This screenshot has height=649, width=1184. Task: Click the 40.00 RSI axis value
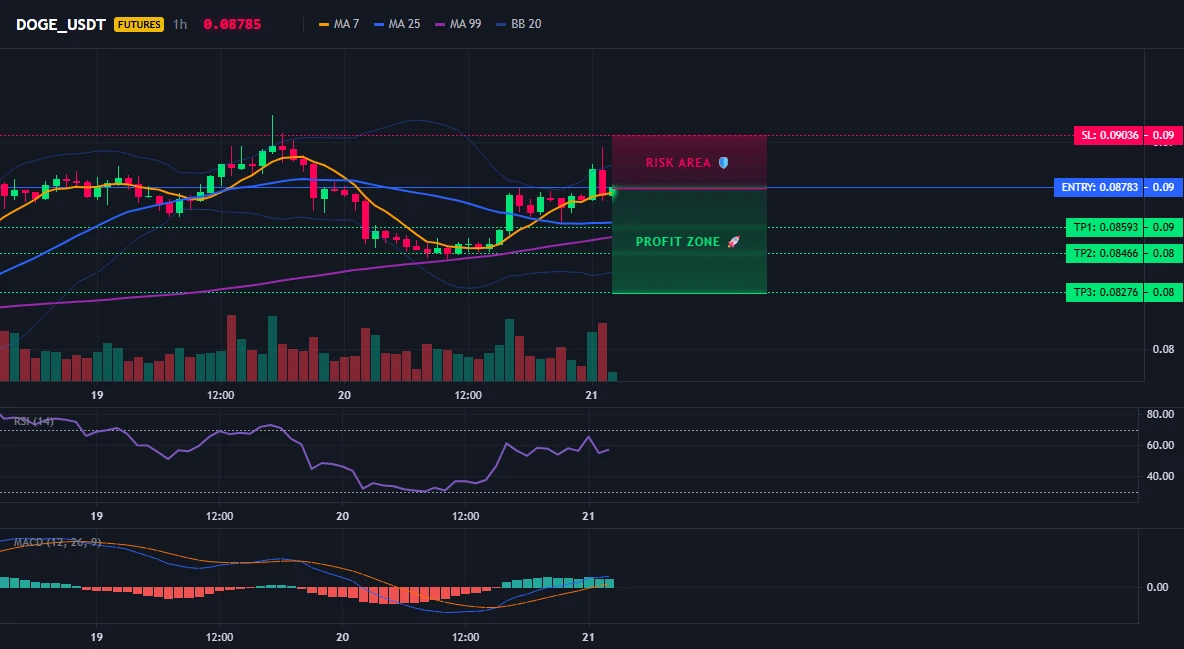click(1160, 476)
